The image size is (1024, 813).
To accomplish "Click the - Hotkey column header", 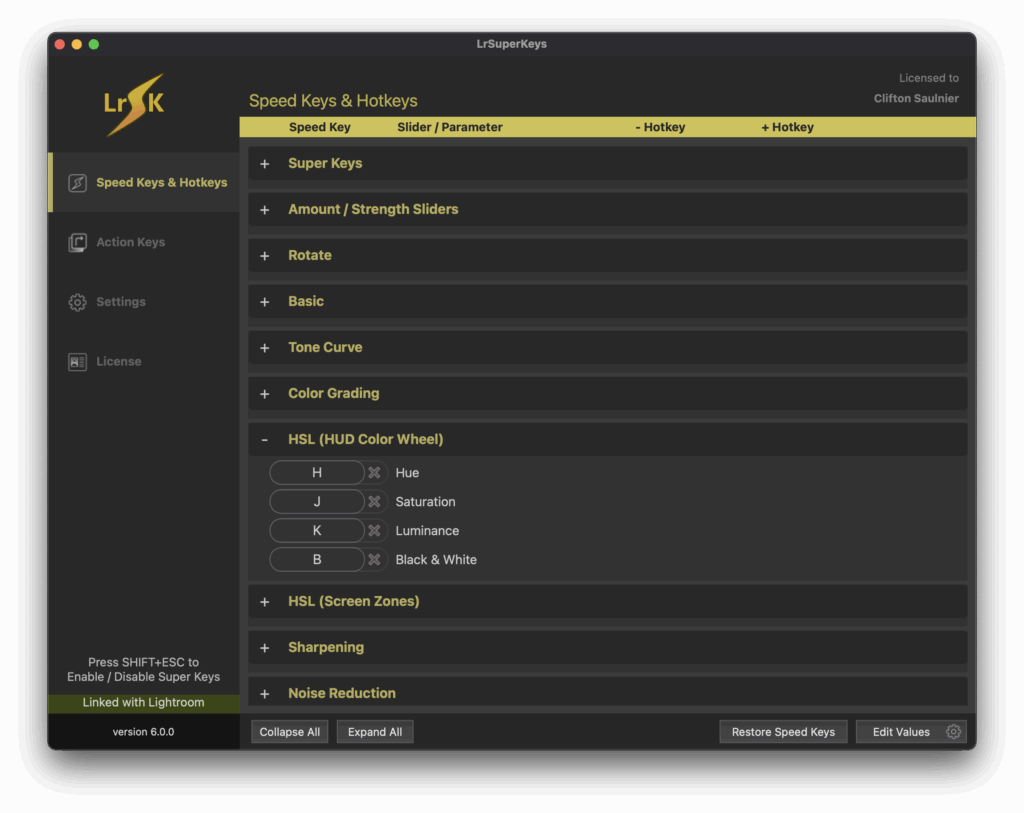I will 660,127.
